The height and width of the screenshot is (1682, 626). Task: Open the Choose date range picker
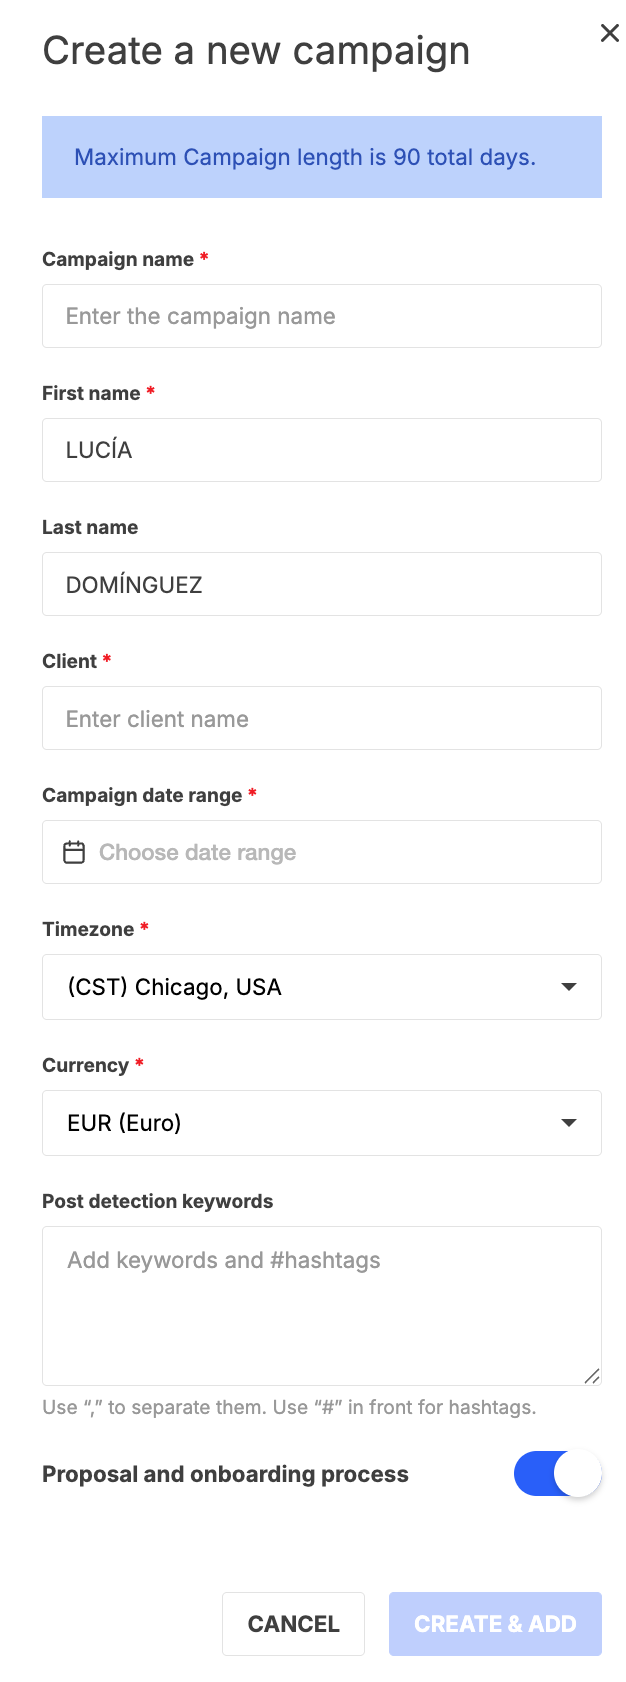[322, 852]
